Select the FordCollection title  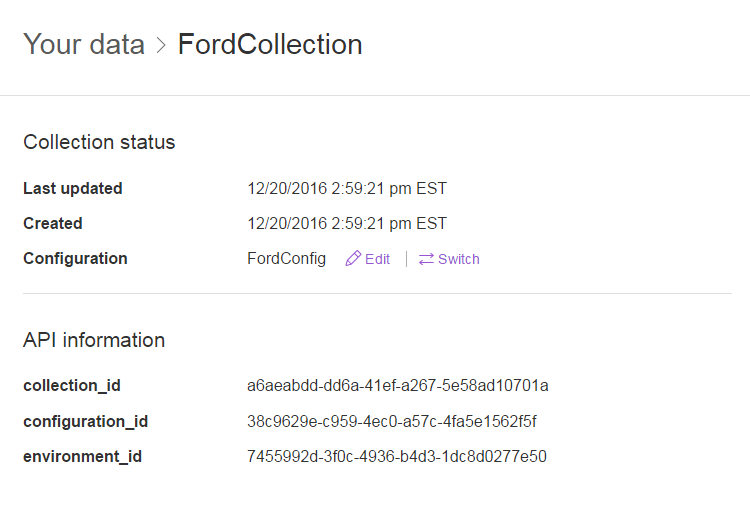[x=270, y=44]
